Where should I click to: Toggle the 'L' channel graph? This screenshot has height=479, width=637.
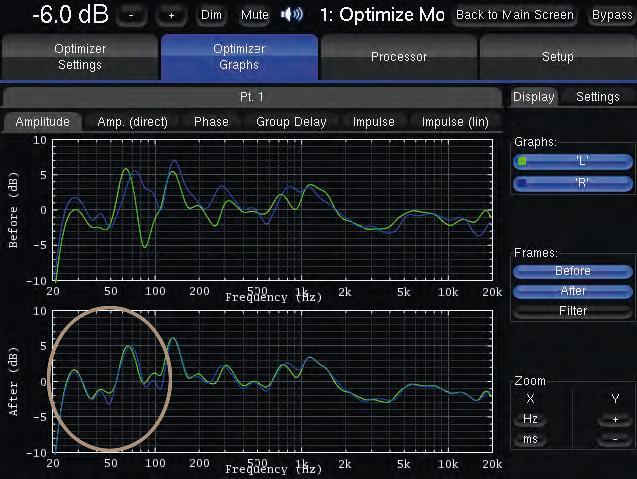coord(572,162)
